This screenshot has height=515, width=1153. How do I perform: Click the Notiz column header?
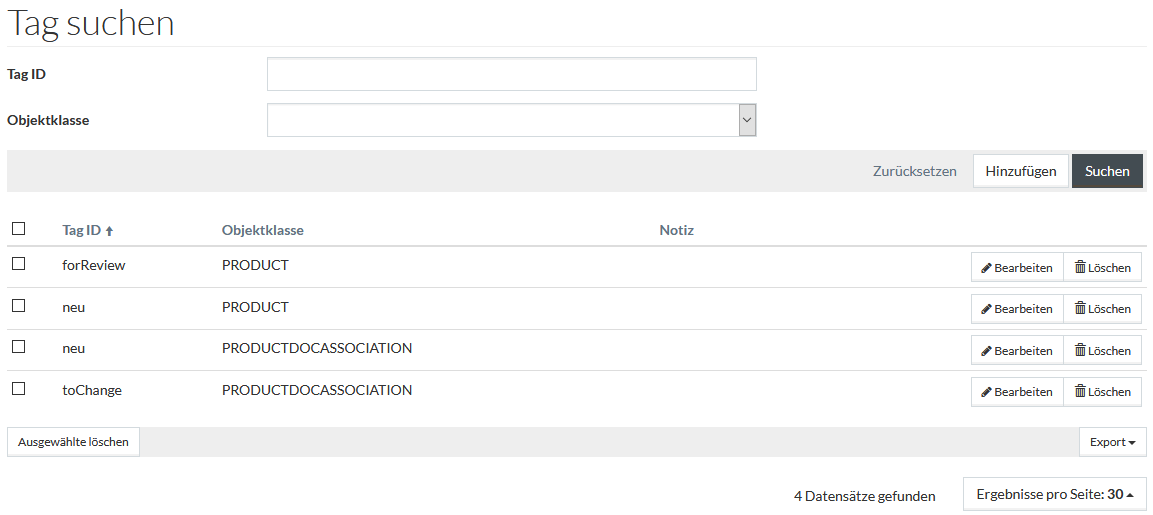pyautogui.click(x=677, y=230)
